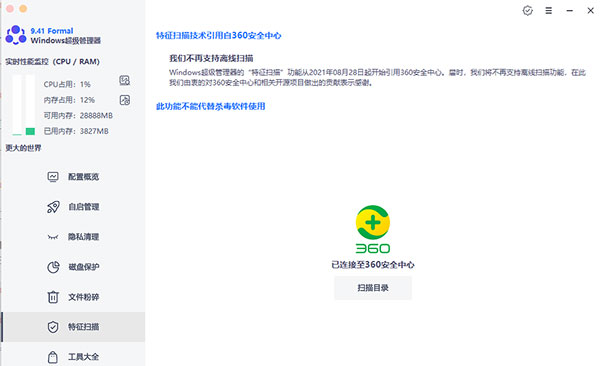Open 文件粉碎 in sidebar
Image resolution: width=600 pixels, height=366 pixels.
click(73, 297)
